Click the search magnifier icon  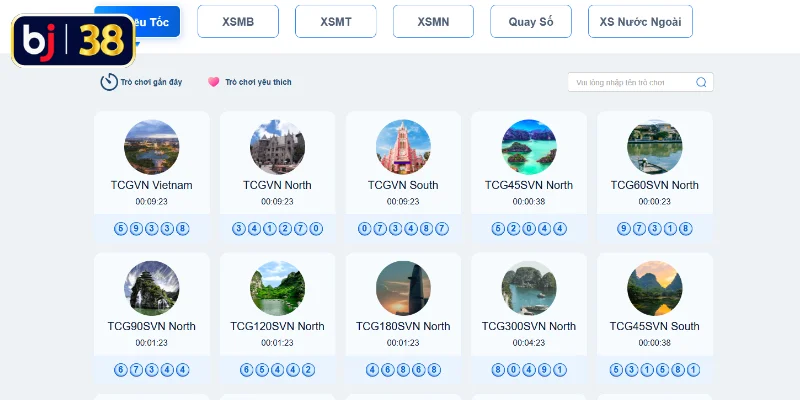[x=702, y=82]
